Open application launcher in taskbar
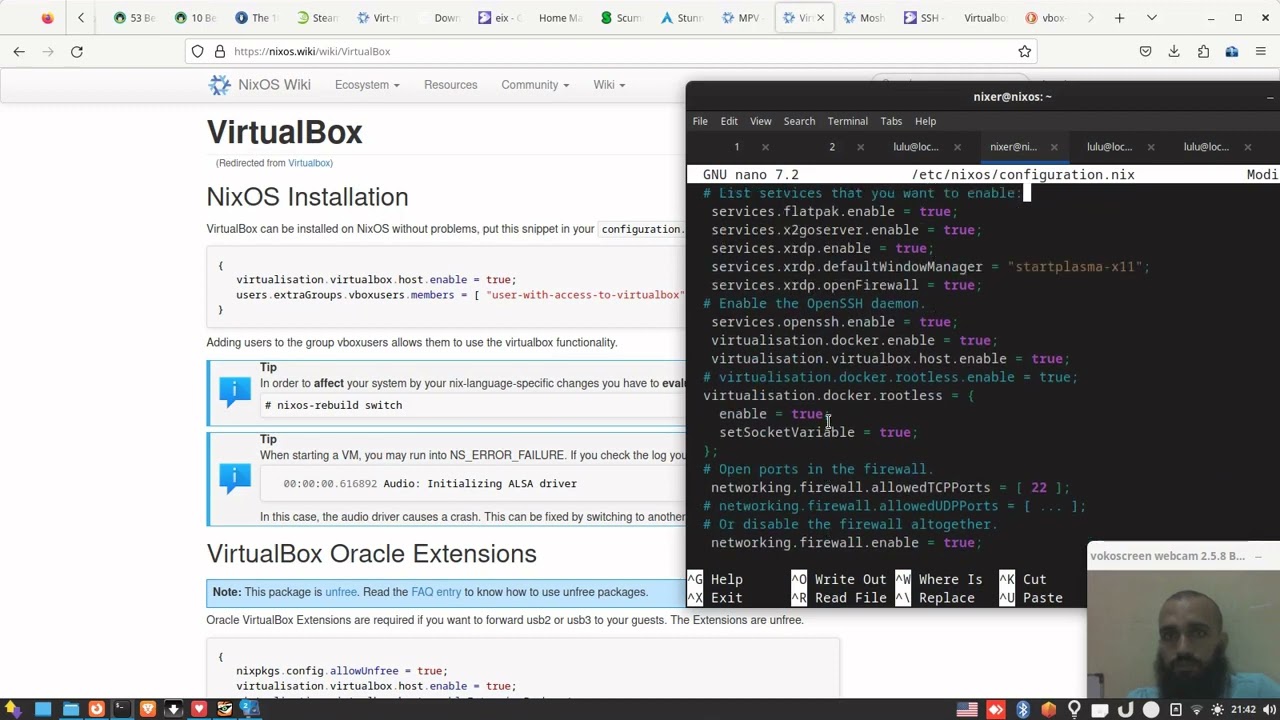Screen dimensions: 1280x720 tap(13, 710)
